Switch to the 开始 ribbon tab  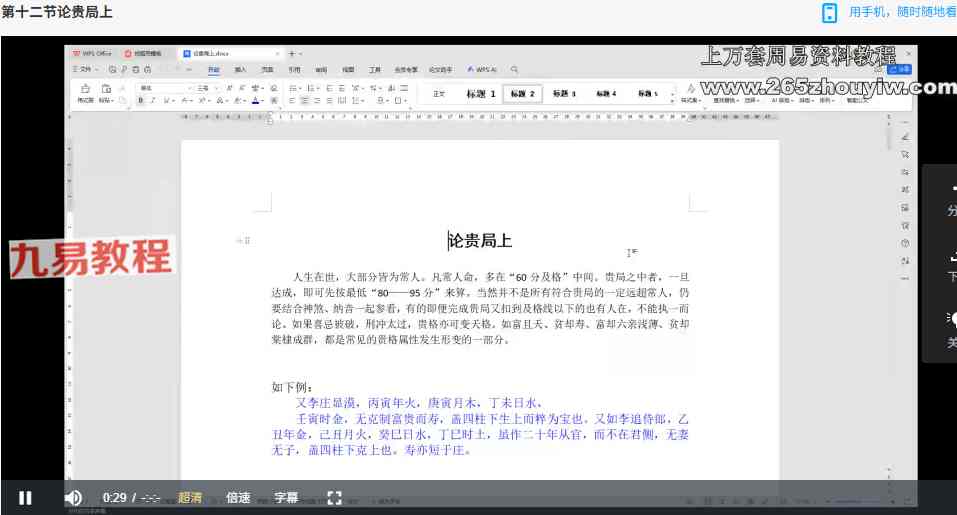(213, 70)
